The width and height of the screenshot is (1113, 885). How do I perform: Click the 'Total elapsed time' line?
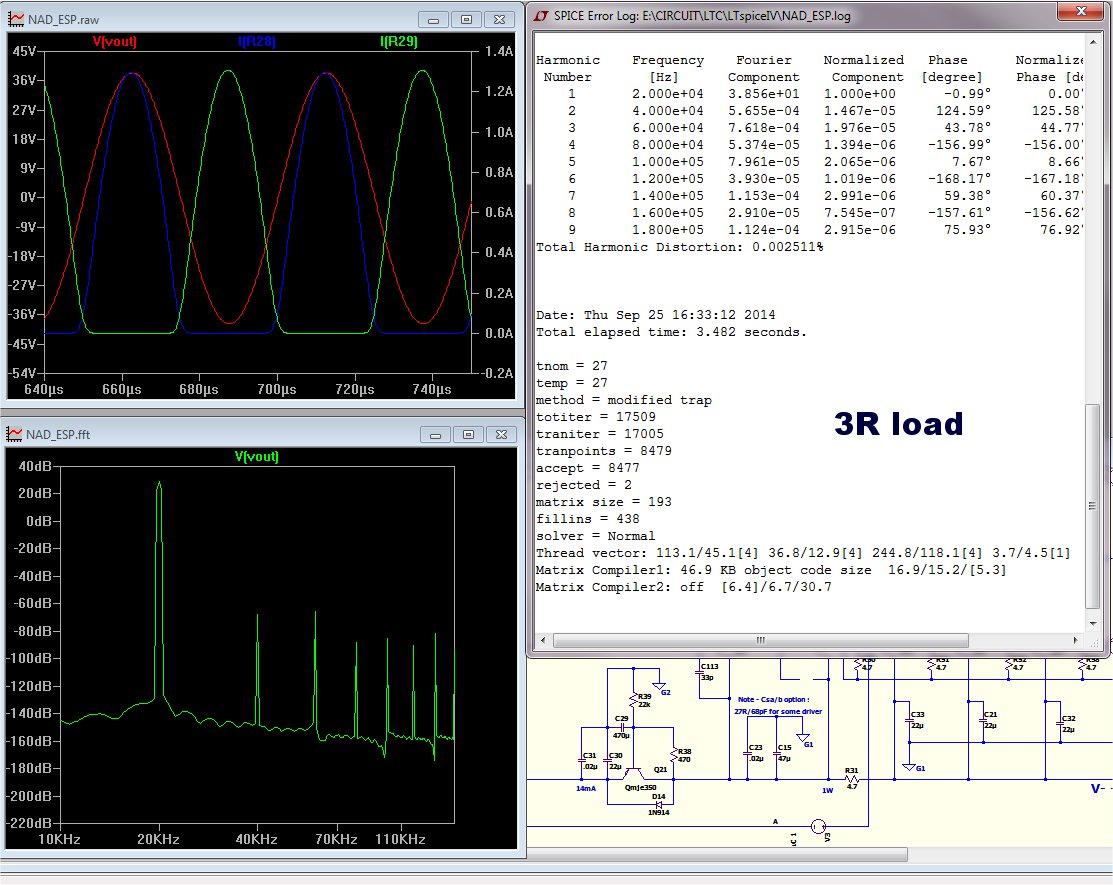click(x=671, y=332)
